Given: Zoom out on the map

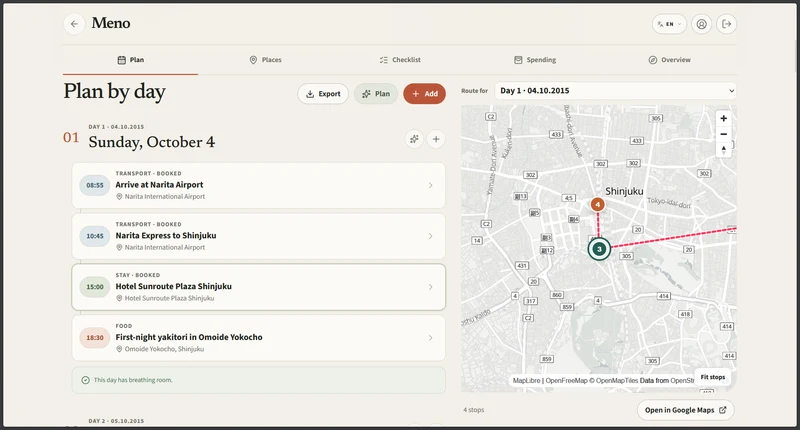Looking at the screenshot, I should [723, 134].
